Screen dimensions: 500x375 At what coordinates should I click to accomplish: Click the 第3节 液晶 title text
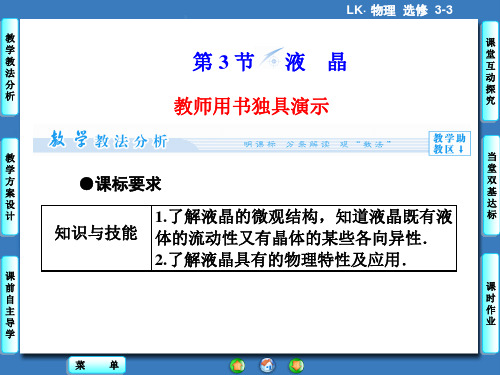tap(269, 62)
